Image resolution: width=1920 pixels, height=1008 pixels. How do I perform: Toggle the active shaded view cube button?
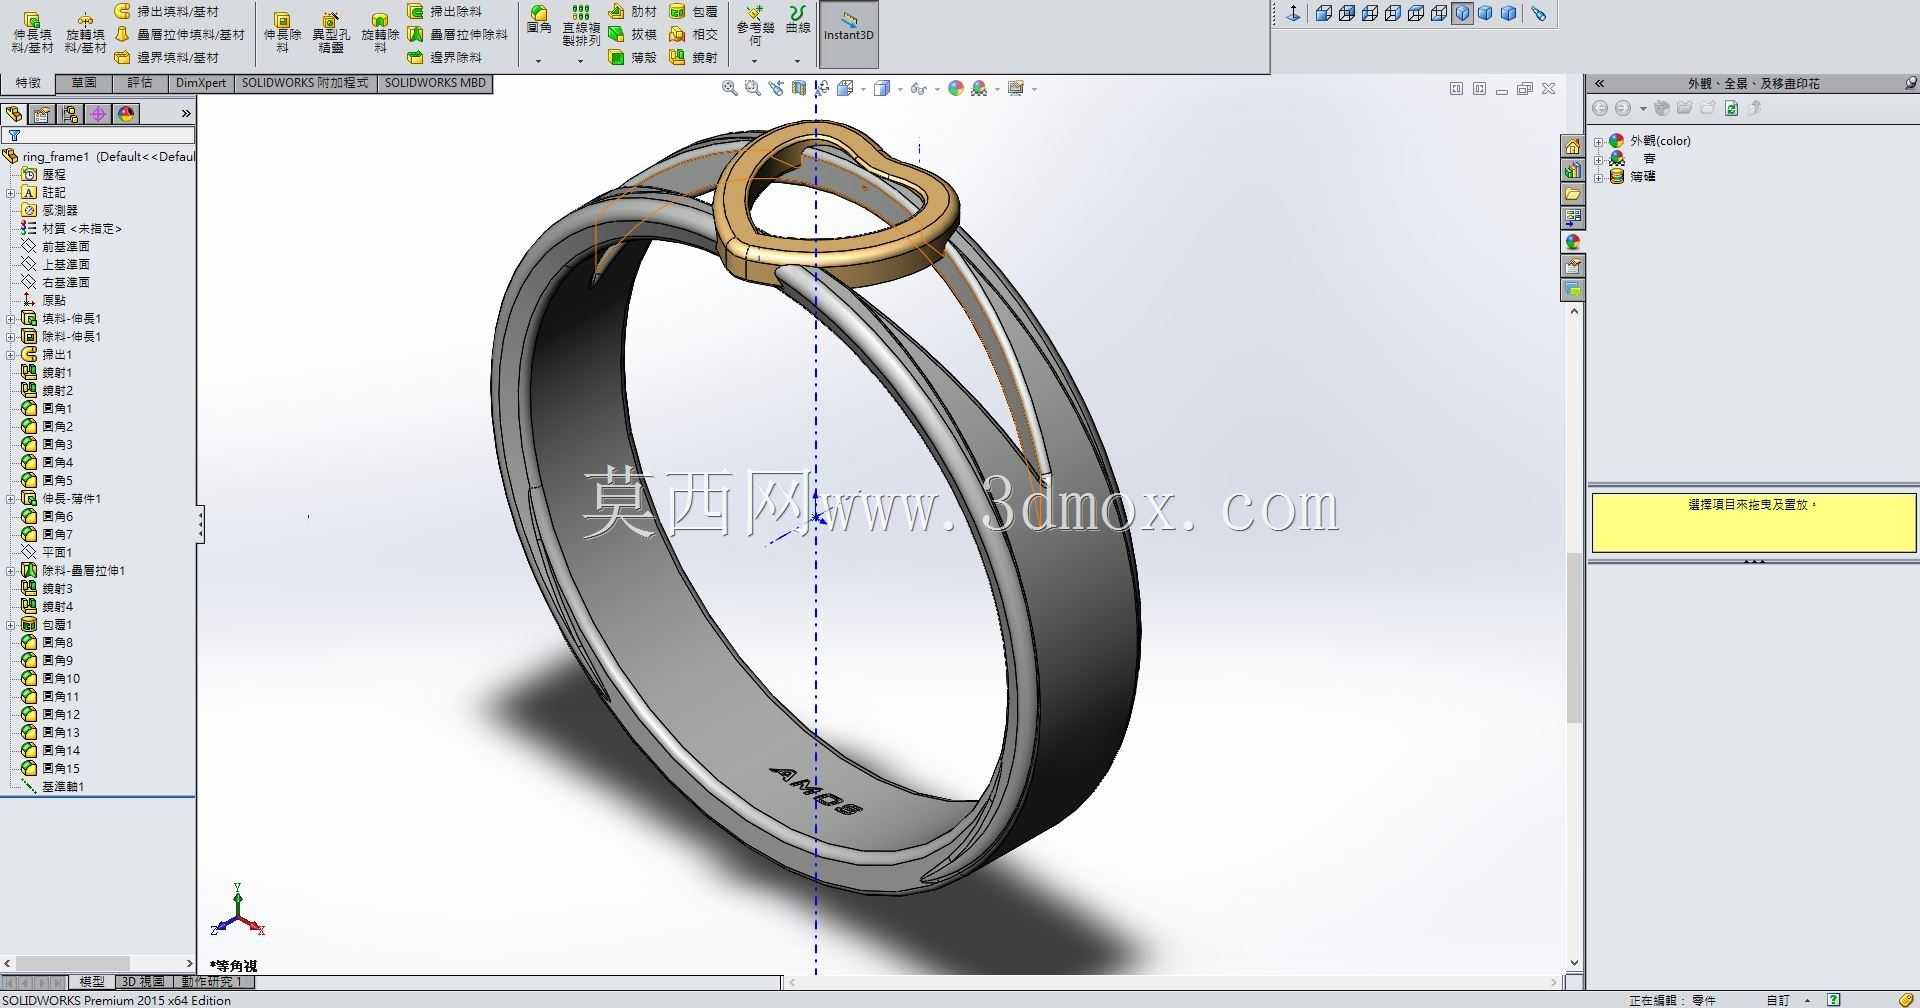pyautogui.click(x=1462, y=13)
